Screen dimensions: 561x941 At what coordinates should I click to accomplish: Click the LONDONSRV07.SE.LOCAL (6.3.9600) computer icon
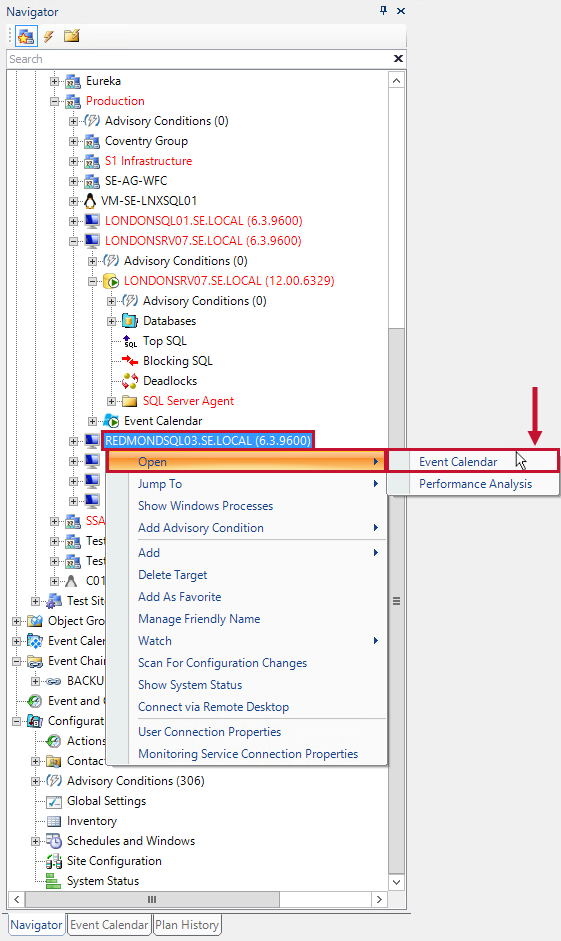92,241
